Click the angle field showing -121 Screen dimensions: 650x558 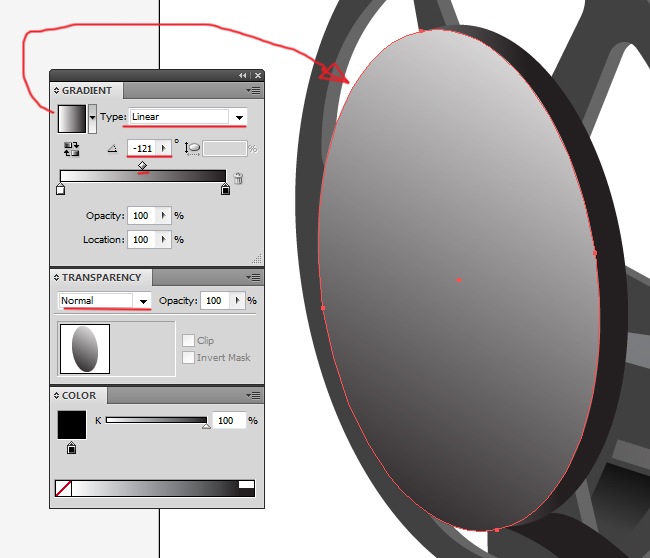[x=141, y=148]
